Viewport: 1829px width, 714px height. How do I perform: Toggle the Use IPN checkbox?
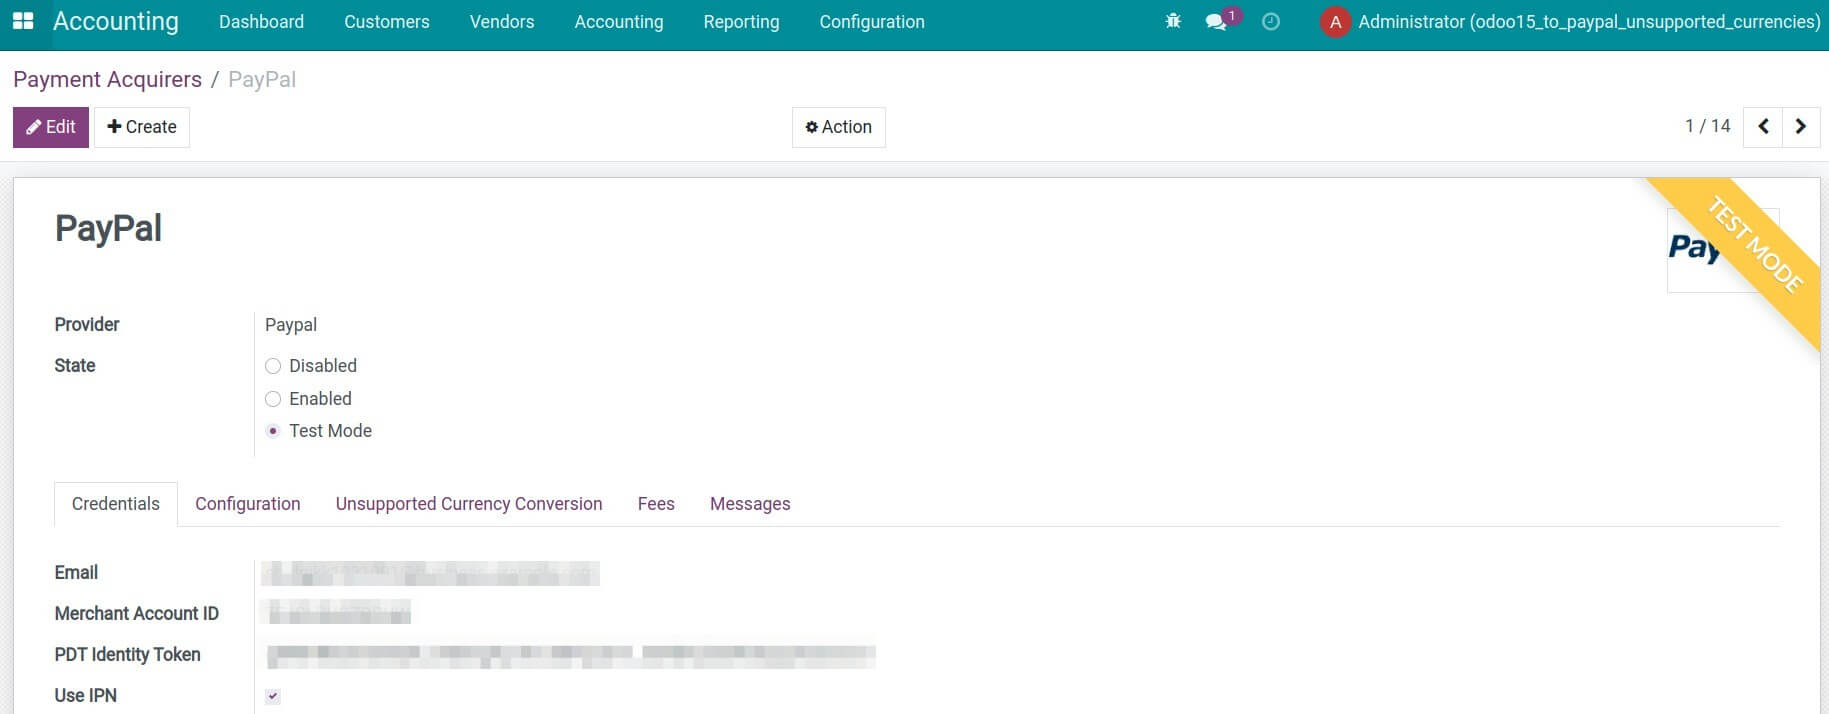pos(273,696)
